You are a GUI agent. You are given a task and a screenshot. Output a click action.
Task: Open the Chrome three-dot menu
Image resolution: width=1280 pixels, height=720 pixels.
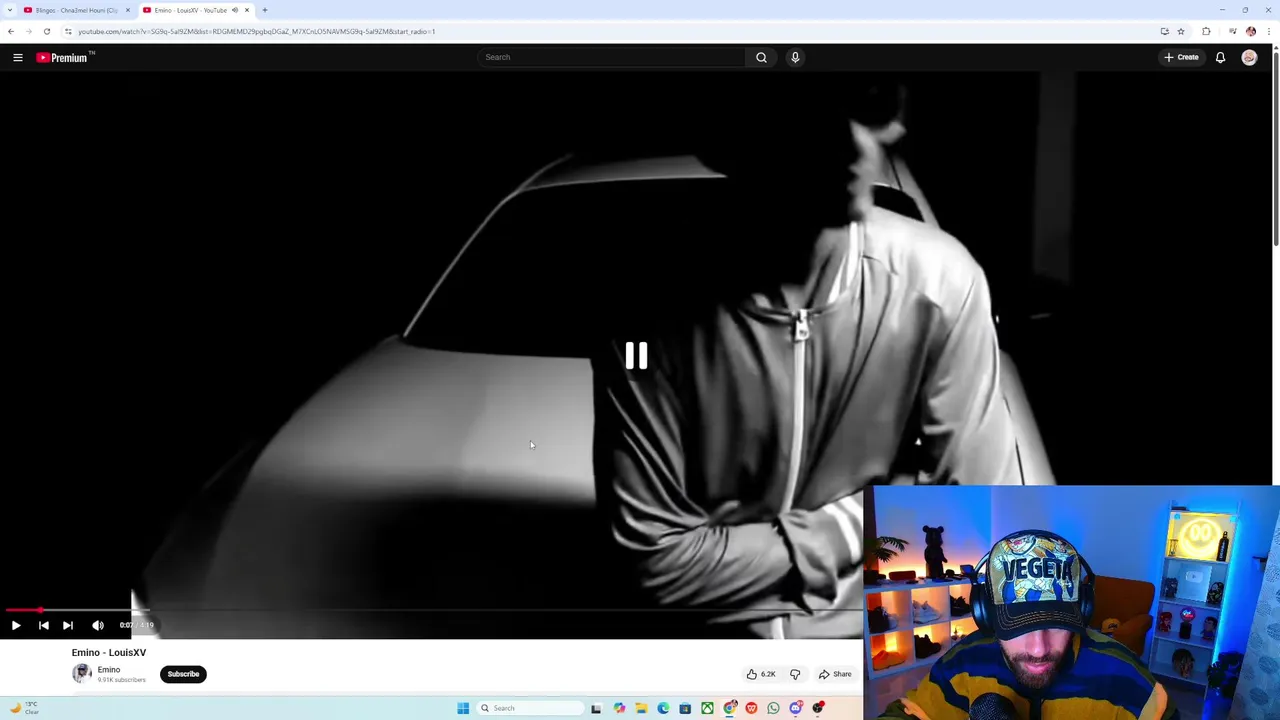[x=1269, y=31]
